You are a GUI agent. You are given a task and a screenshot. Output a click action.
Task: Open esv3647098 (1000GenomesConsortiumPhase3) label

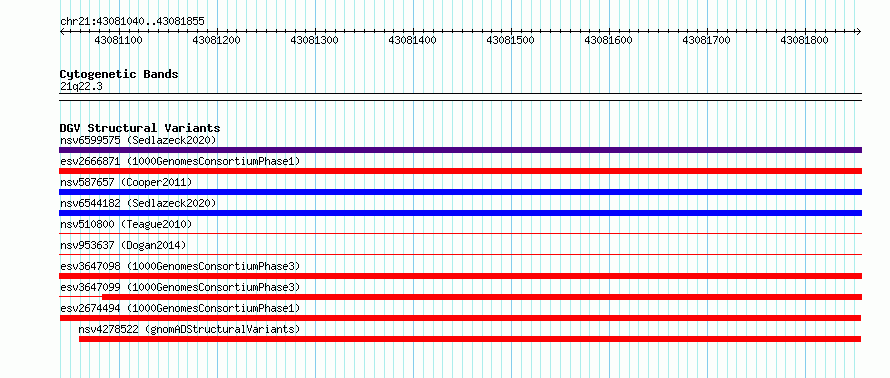click(180, 266)
